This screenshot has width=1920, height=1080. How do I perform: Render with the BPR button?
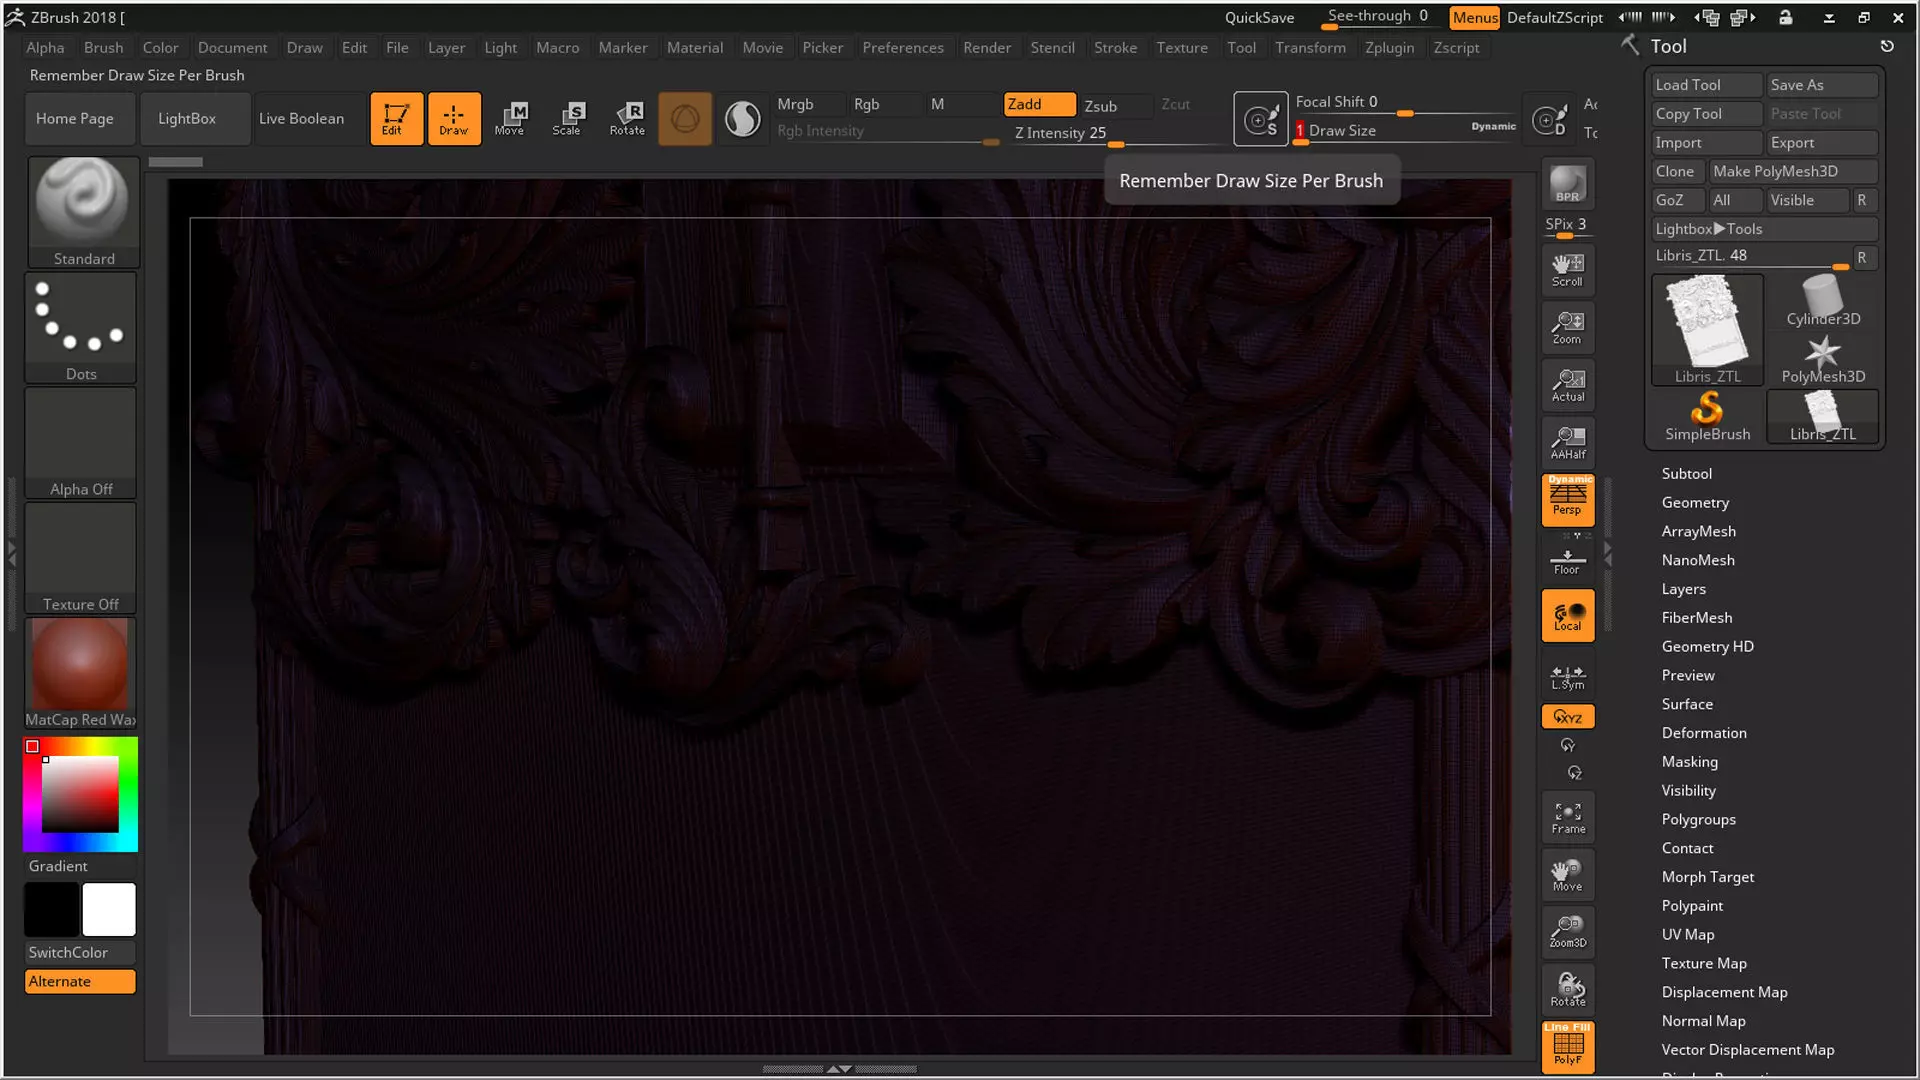point(1567,183)
